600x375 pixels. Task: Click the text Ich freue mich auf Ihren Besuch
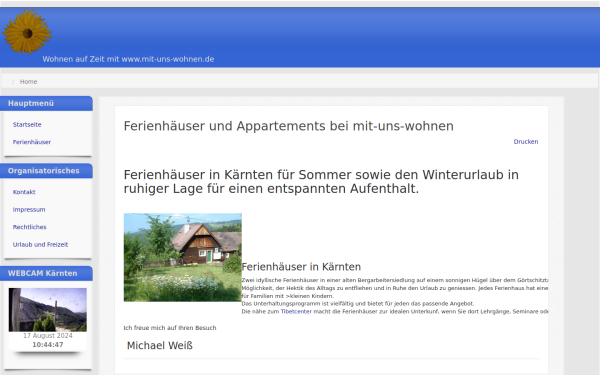click(x=170, y=328)
